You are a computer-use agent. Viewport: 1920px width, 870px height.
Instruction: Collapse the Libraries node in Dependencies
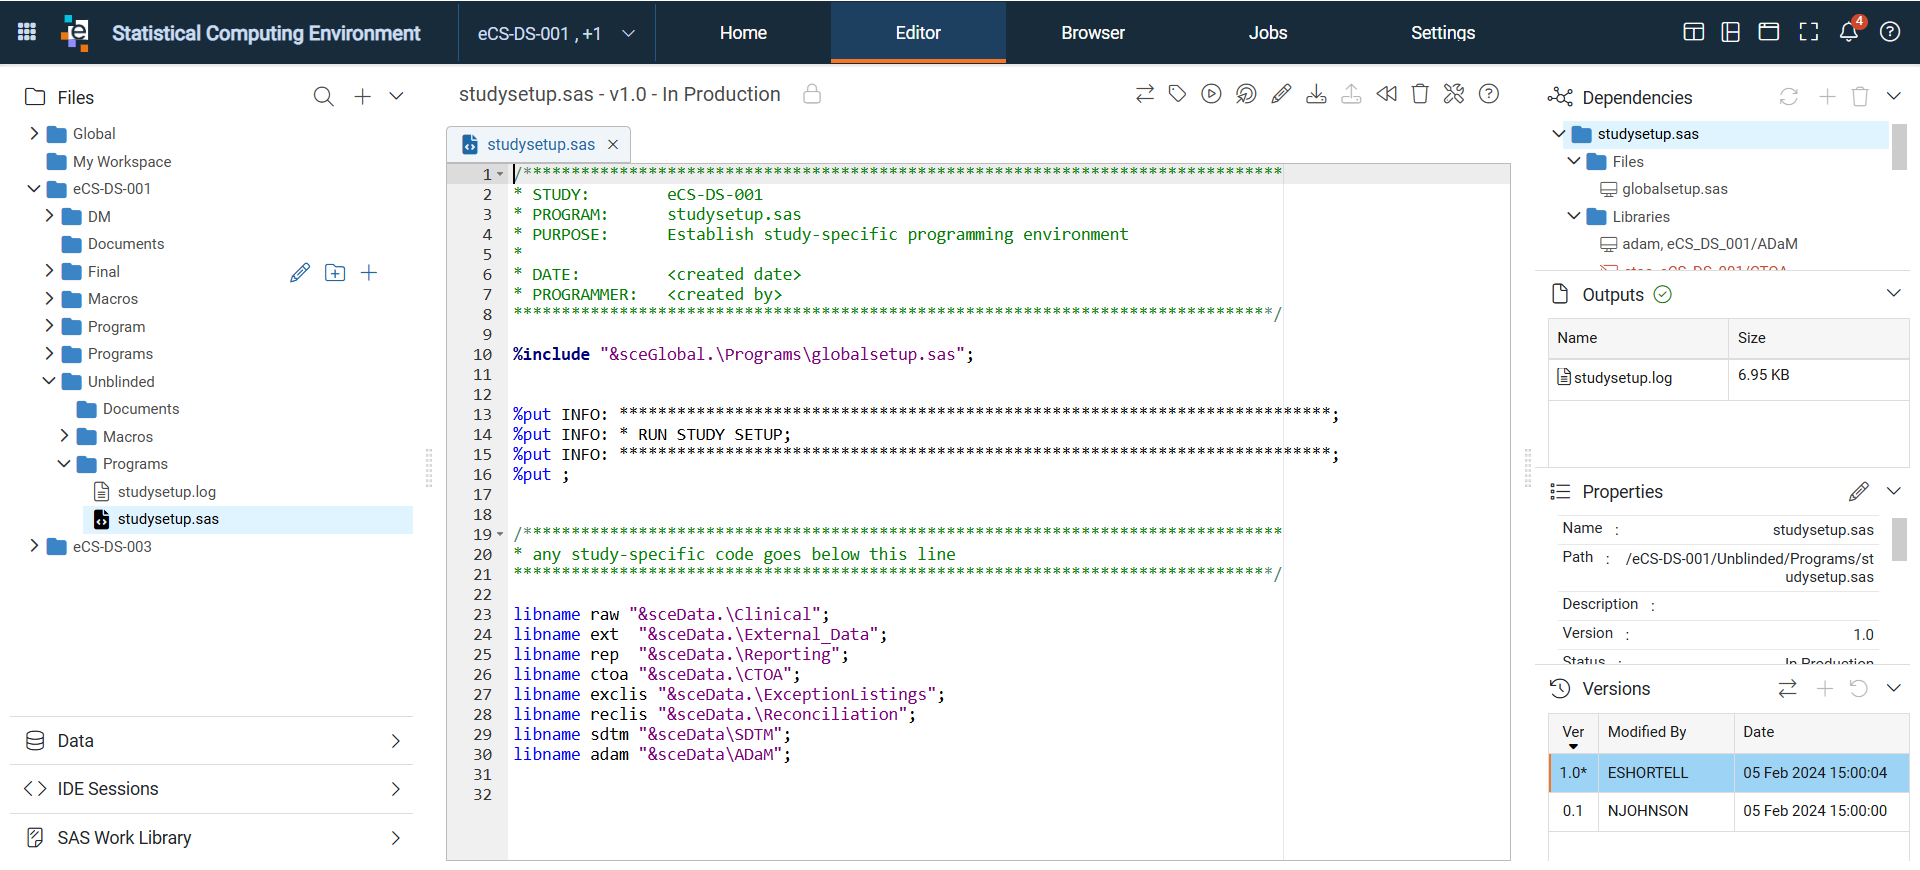(1574, 216)
